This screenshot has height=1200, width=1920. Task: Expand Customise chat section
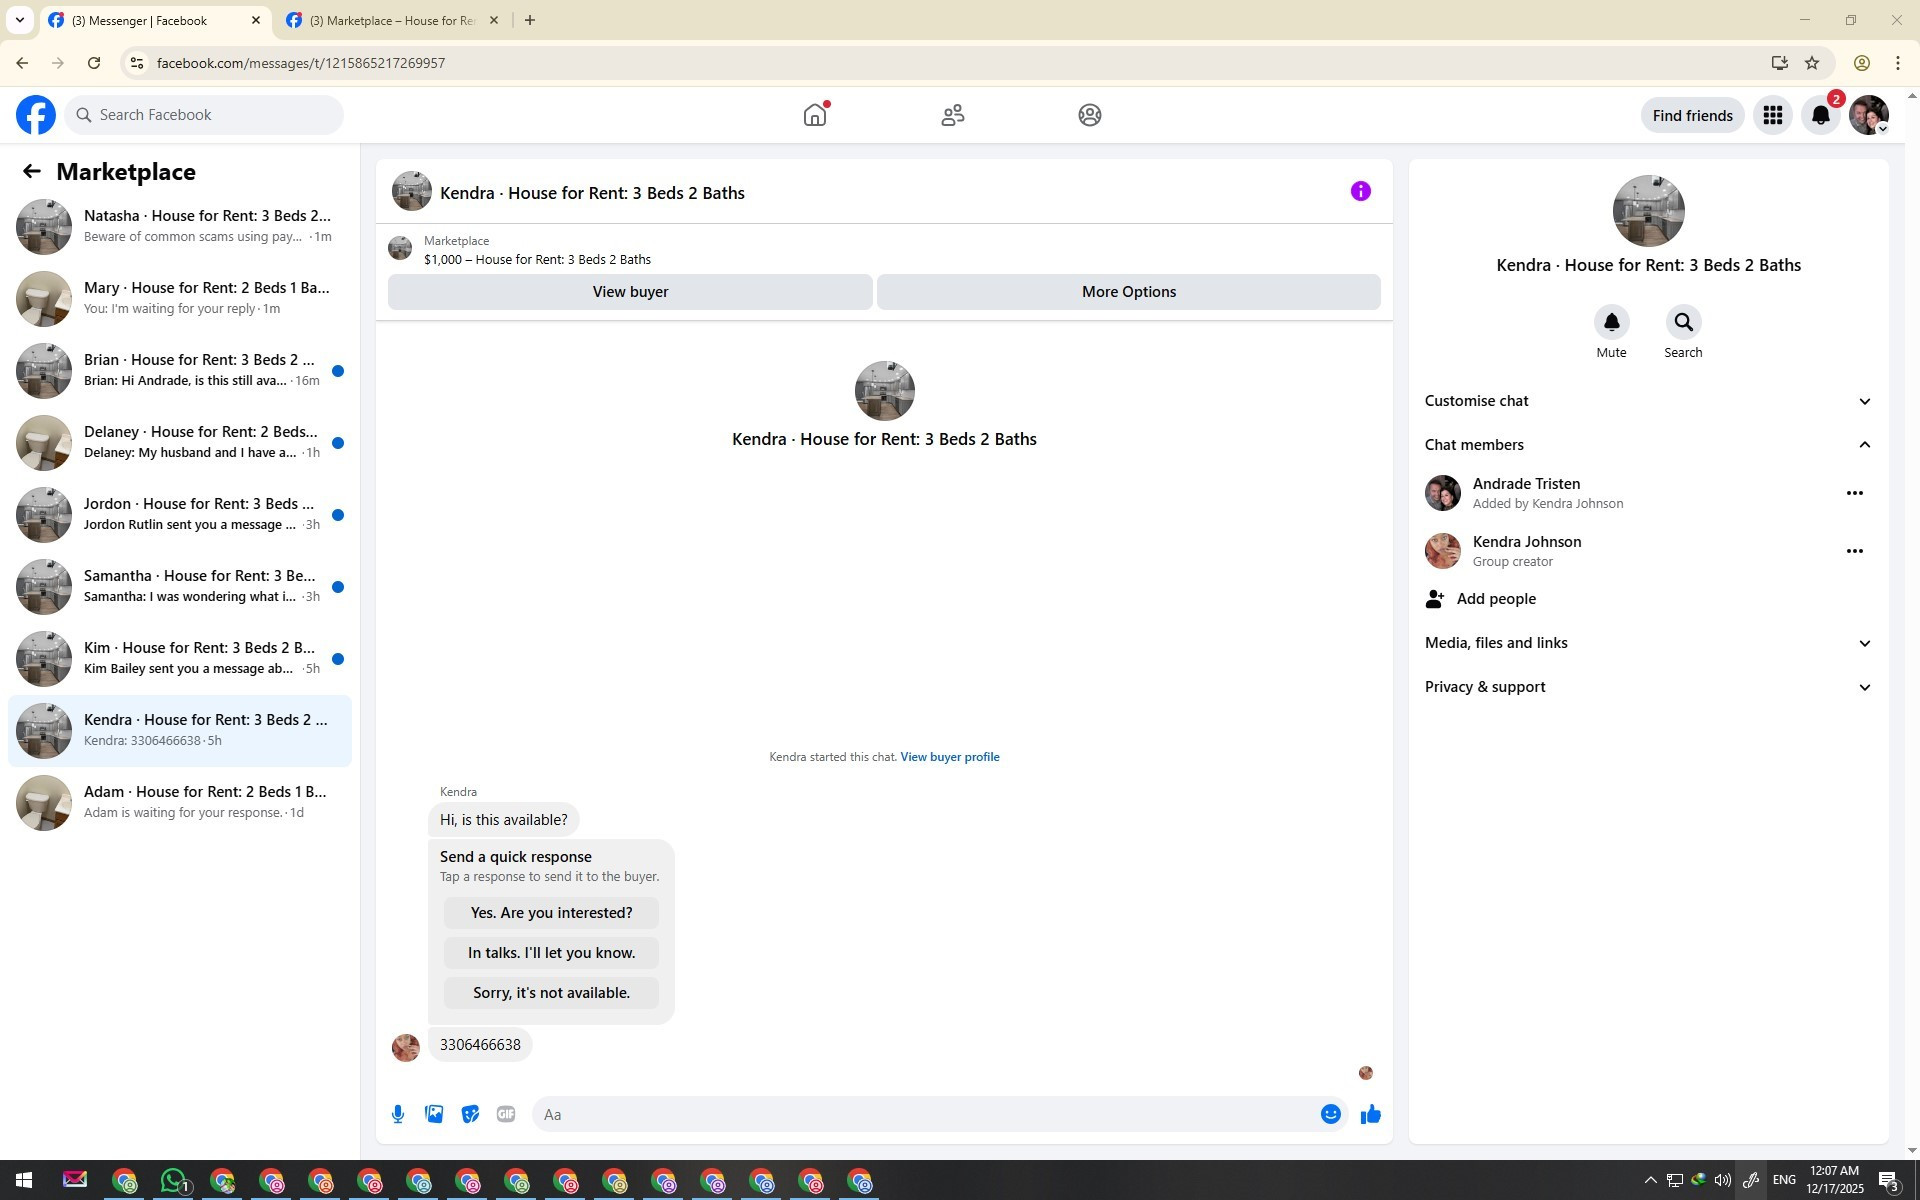click(x=1648, y=401)
